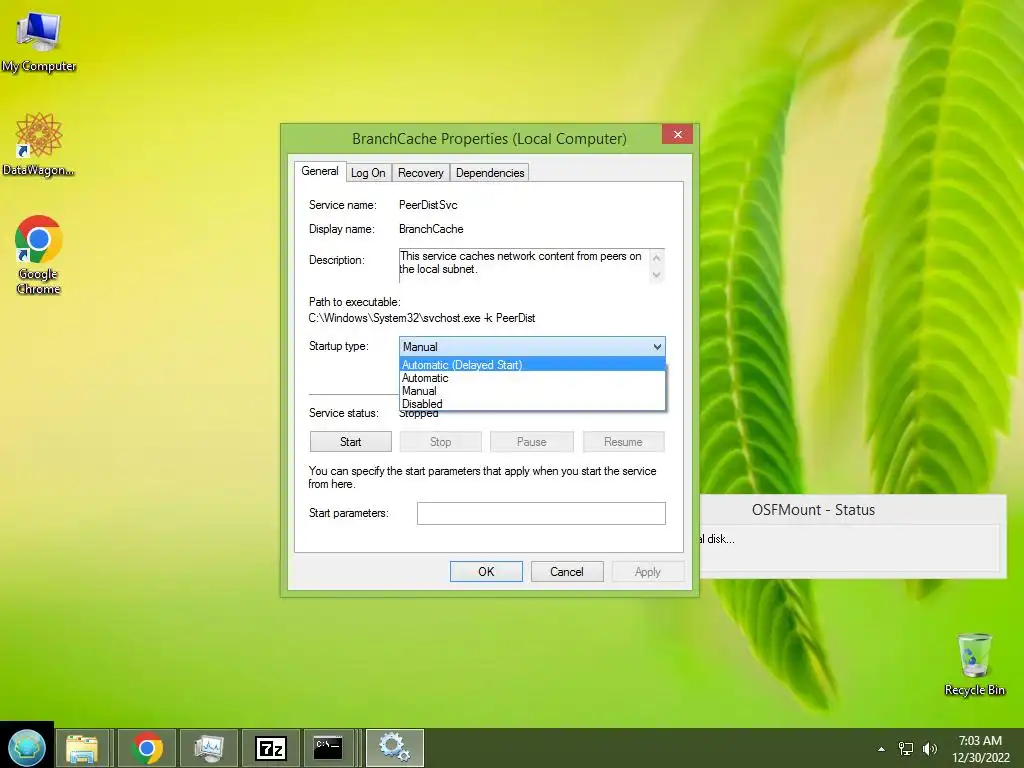Switch to the Recovery tab
1024x768 pixels.
coord(421,173)
